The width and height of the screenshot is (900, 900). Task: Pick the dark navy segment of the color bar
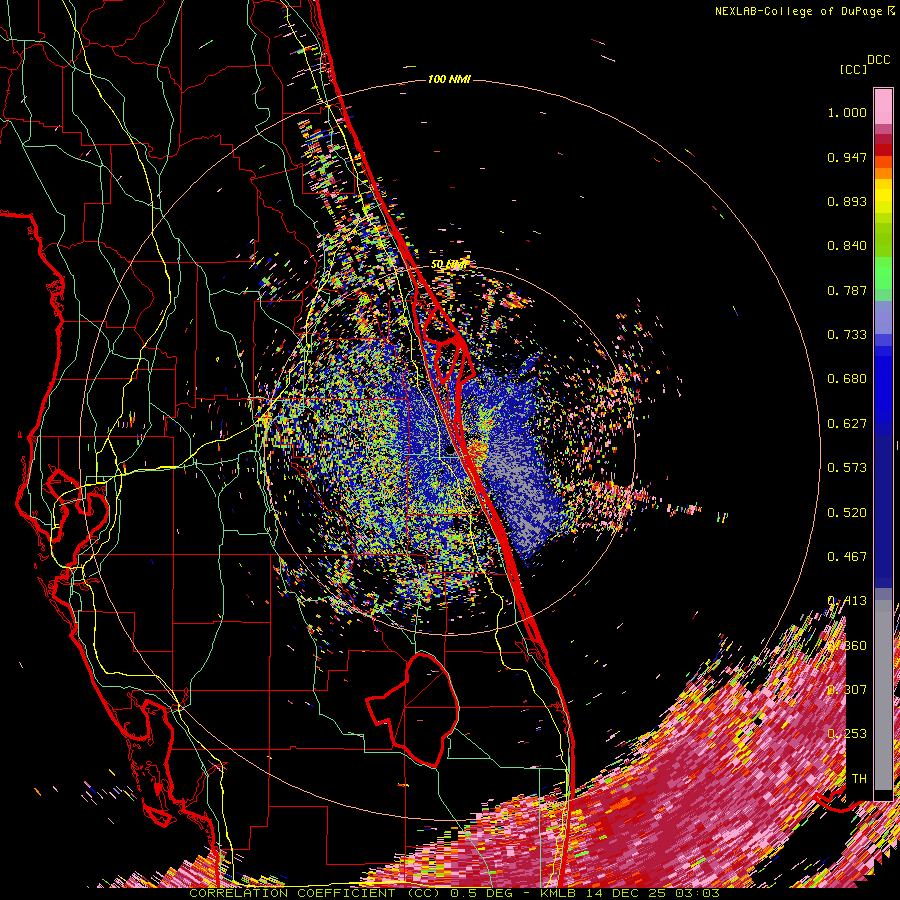point(883,511)
